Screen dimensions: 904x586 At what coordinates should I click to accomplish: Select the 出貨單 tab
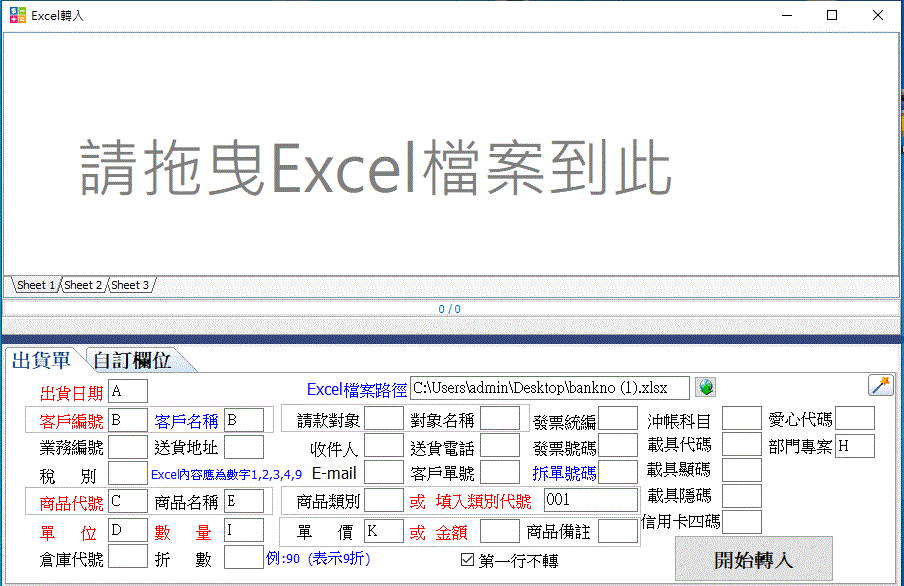coord(42,360)
